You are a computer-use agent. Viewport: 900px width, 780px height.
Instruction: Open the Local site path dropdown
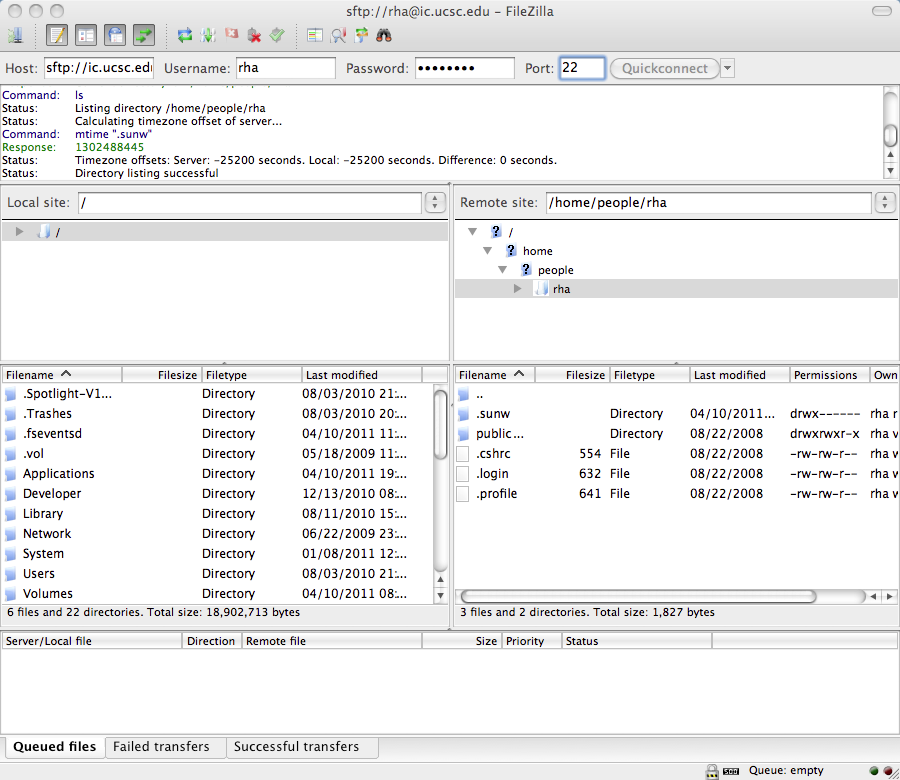point(435,203)
